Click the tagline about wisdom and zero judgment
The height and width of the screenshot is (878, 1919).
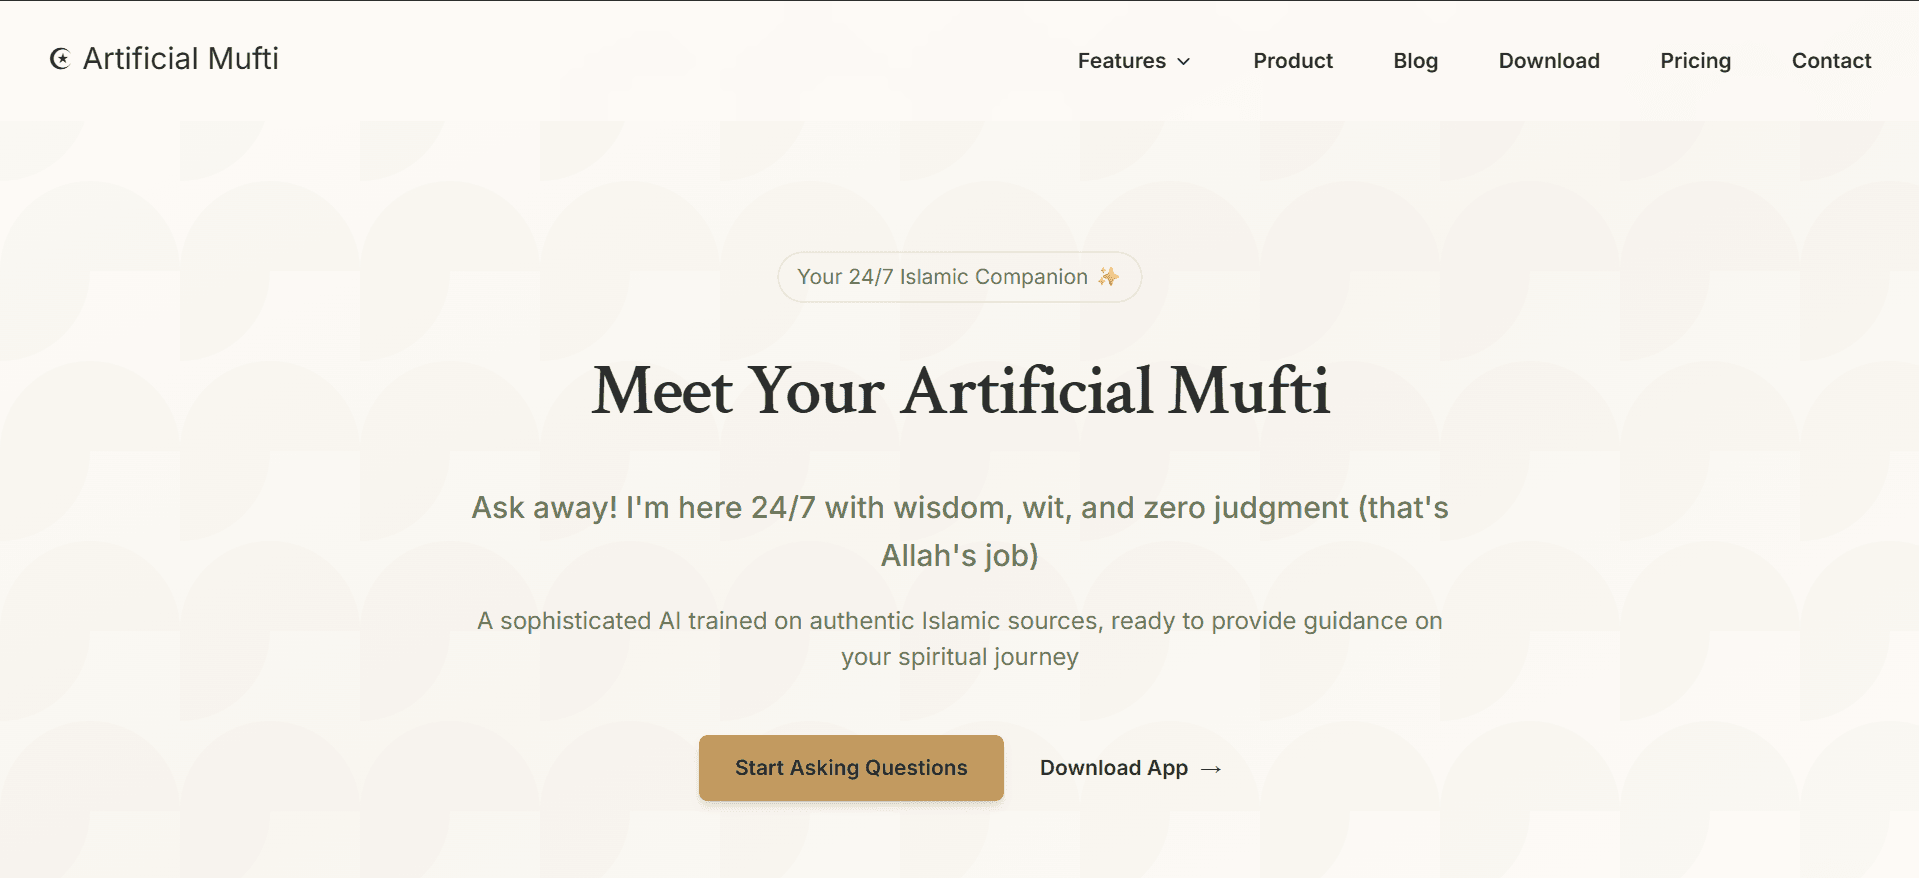coord(959,530)
